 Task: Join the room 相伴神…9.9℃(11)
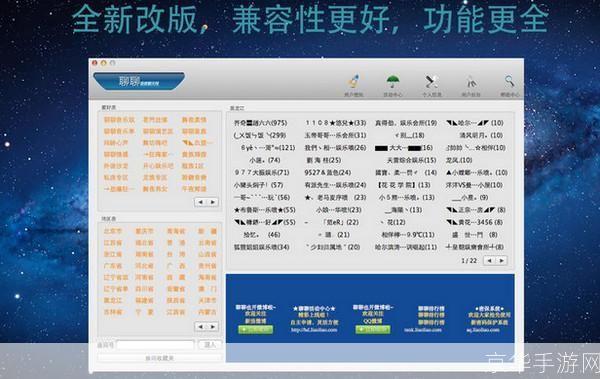click(x=408, y=235)
